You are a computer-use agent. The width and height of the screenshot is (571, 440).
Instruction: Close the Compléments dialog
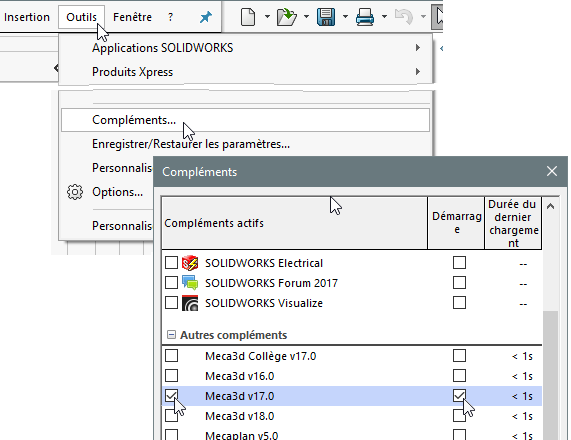(552, 171)
